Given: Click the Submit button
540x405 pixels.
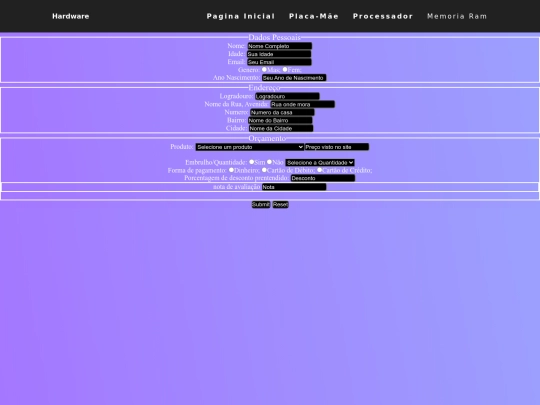Looking at the screenshot, I should pyautogui.click(x=261, y=205).
